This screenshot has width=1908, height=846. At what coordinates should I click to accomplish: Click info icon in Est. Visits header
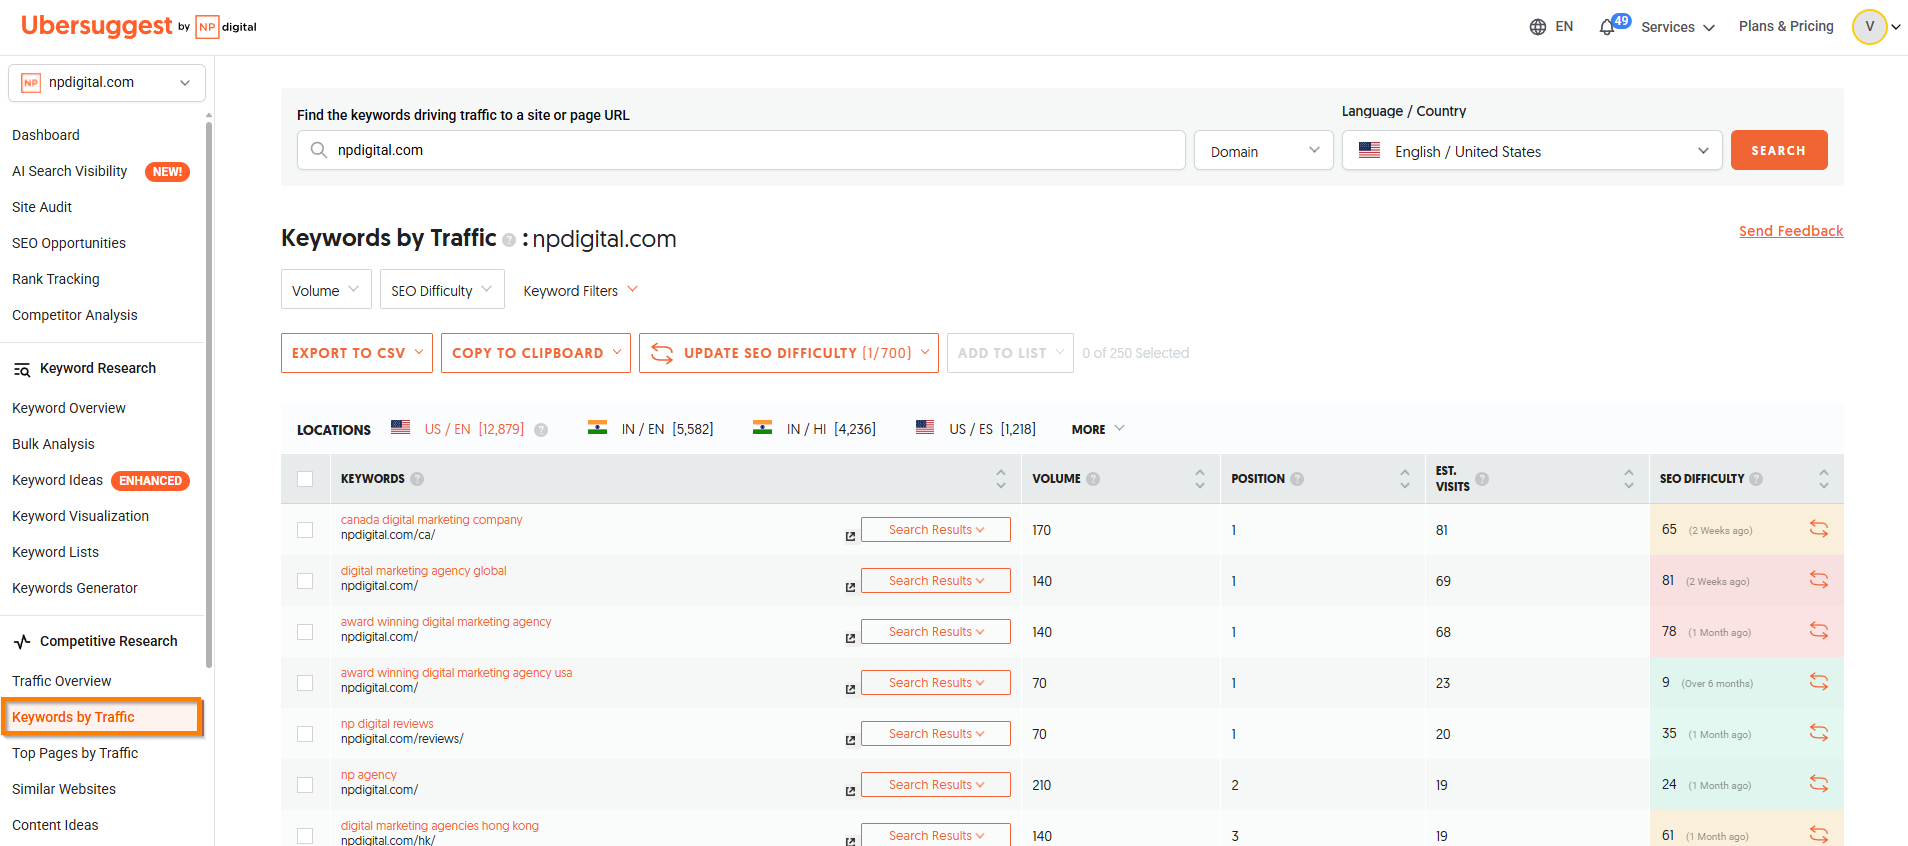[x=1482, y=479]
